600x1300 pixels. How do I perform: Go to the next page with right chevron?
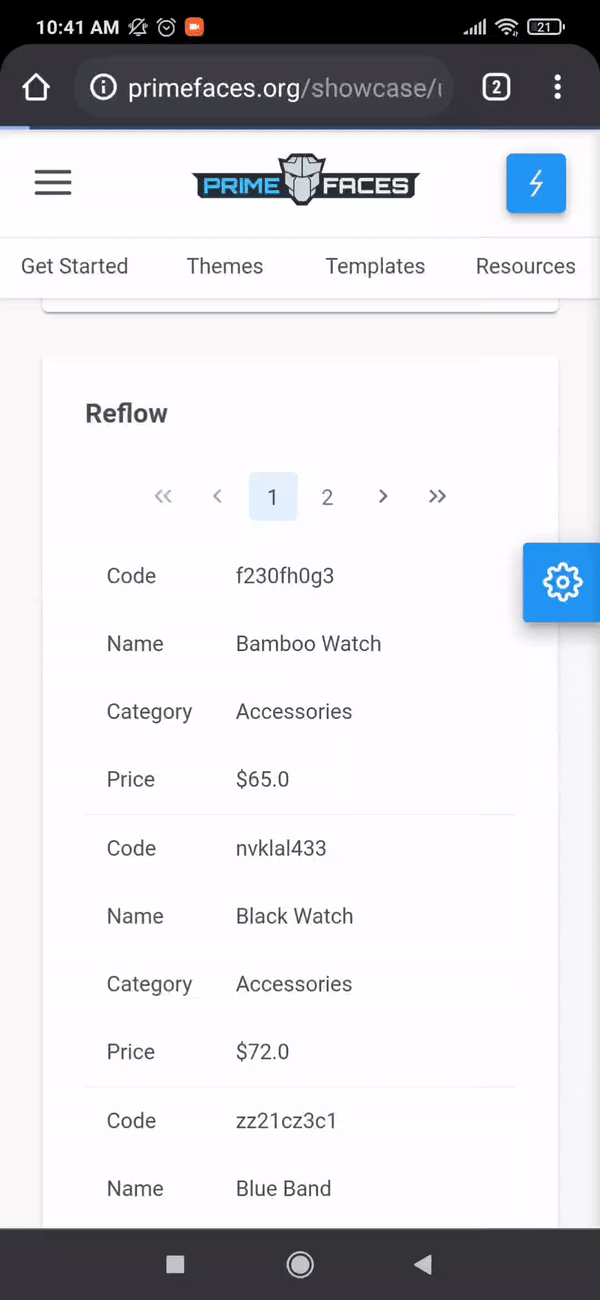(x=383, y=496)
